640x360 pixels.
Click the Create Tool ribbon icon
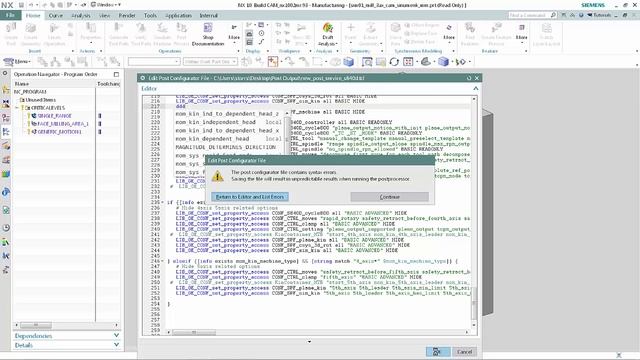click(x=11, y=34)
